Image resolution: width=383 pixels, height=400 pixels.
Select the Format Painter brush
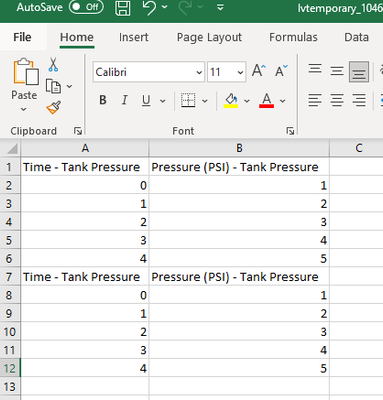[x=53, y=108]
